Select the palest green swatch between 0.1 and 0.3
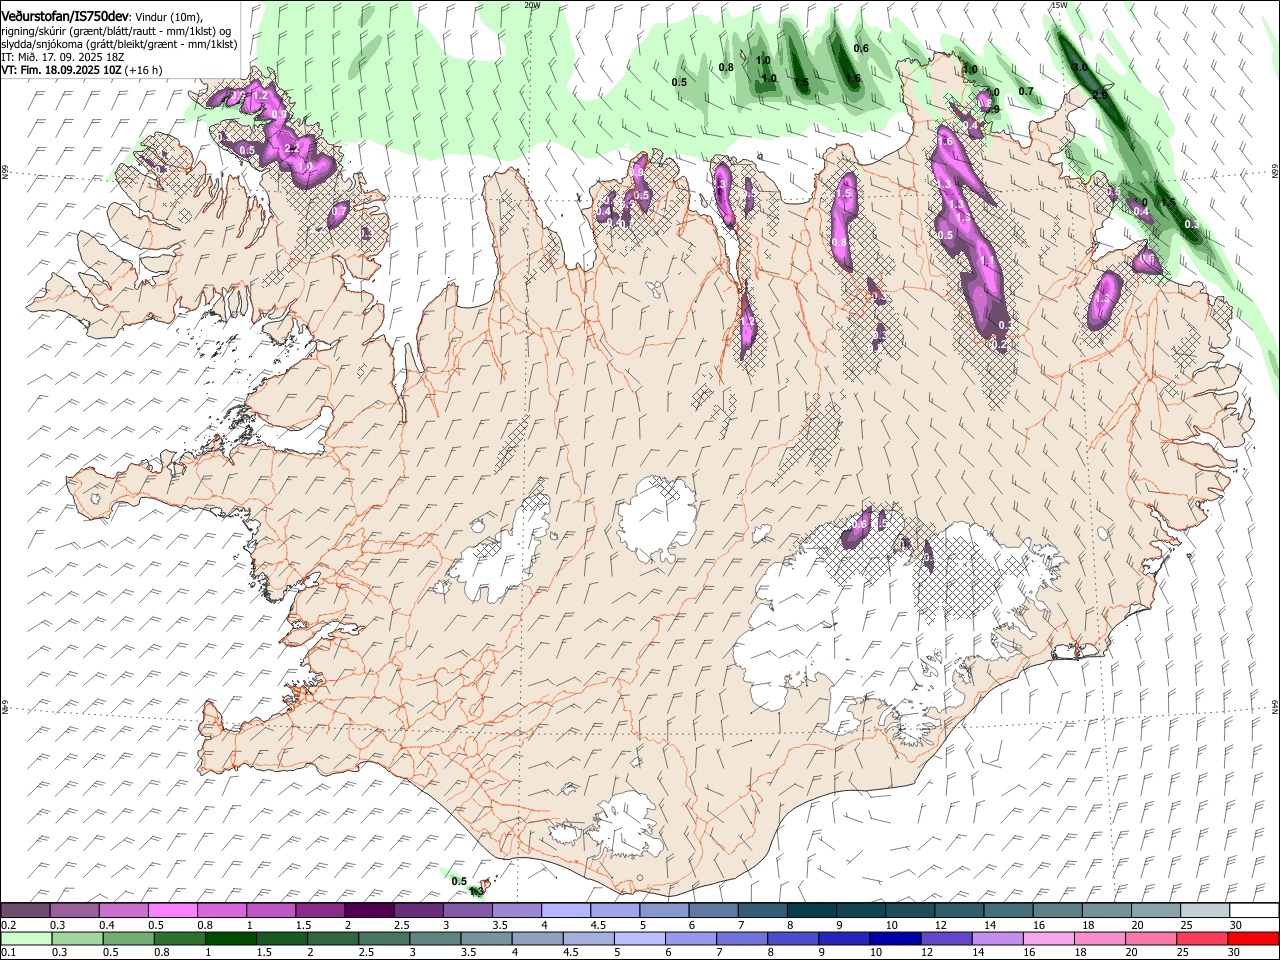The width and height of the screenshot is (1280, 960). click(25, 938)
